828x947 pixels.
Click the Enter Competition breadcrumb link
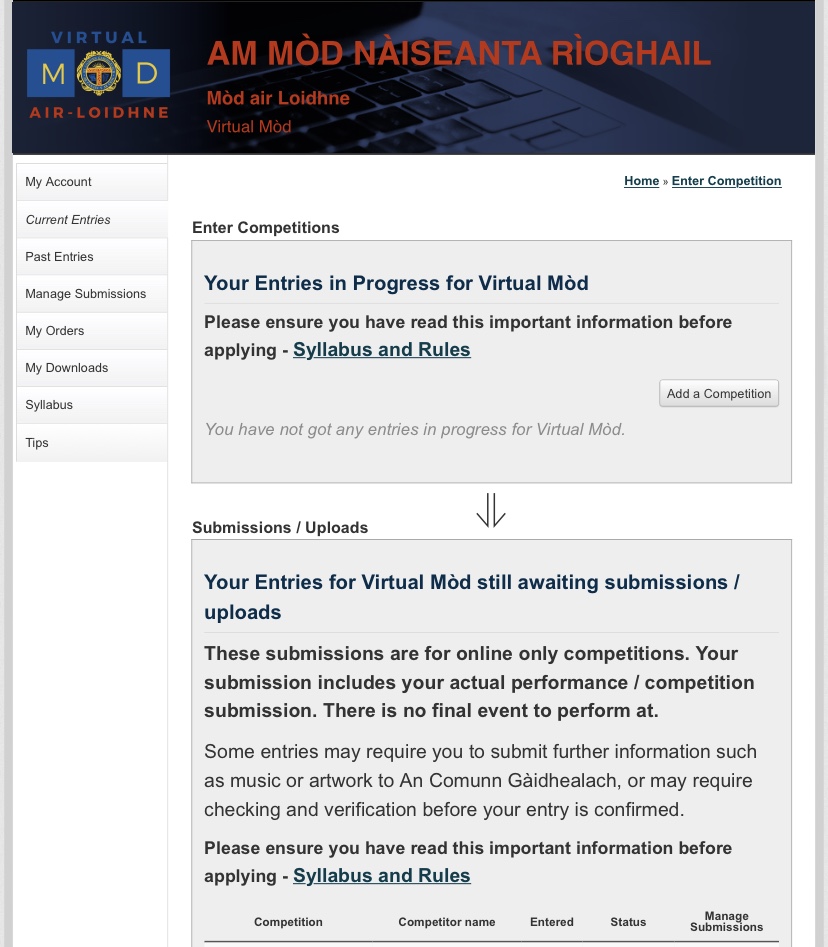(726, 181)
